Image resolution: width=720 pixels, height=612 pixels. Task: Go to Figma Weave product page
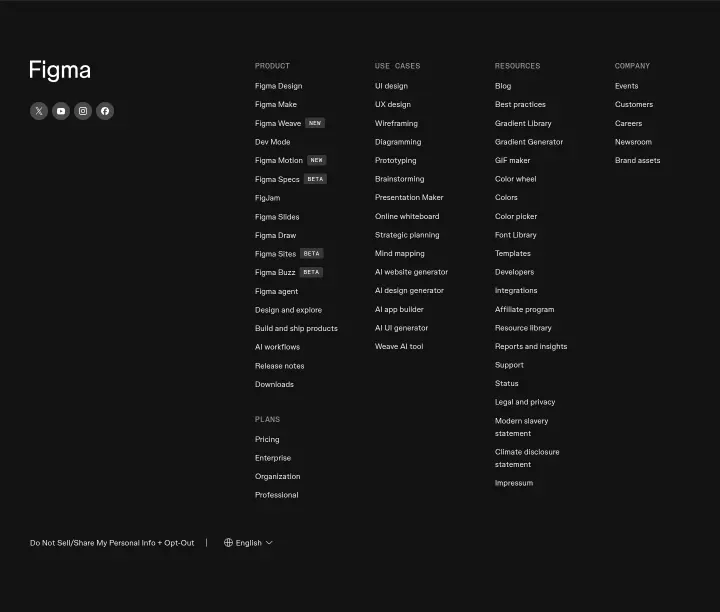(x=278, y=124)
